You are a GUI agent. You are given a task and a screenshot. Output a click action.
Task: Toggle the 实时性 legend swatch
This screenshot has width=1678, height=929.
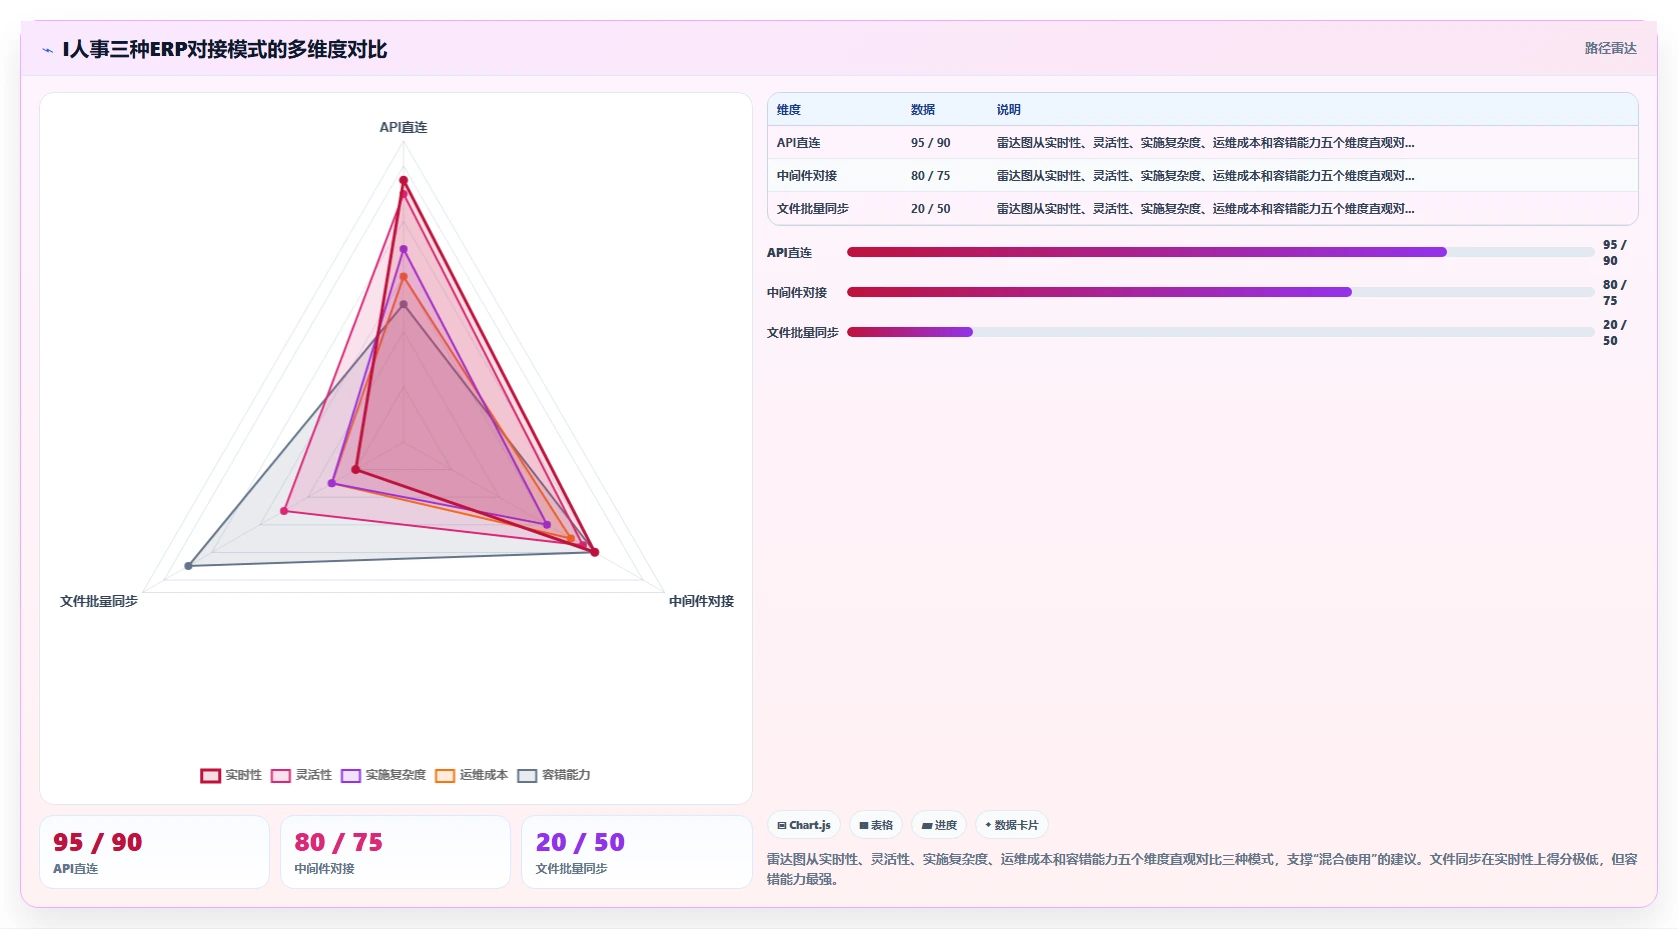pos(210,775)
